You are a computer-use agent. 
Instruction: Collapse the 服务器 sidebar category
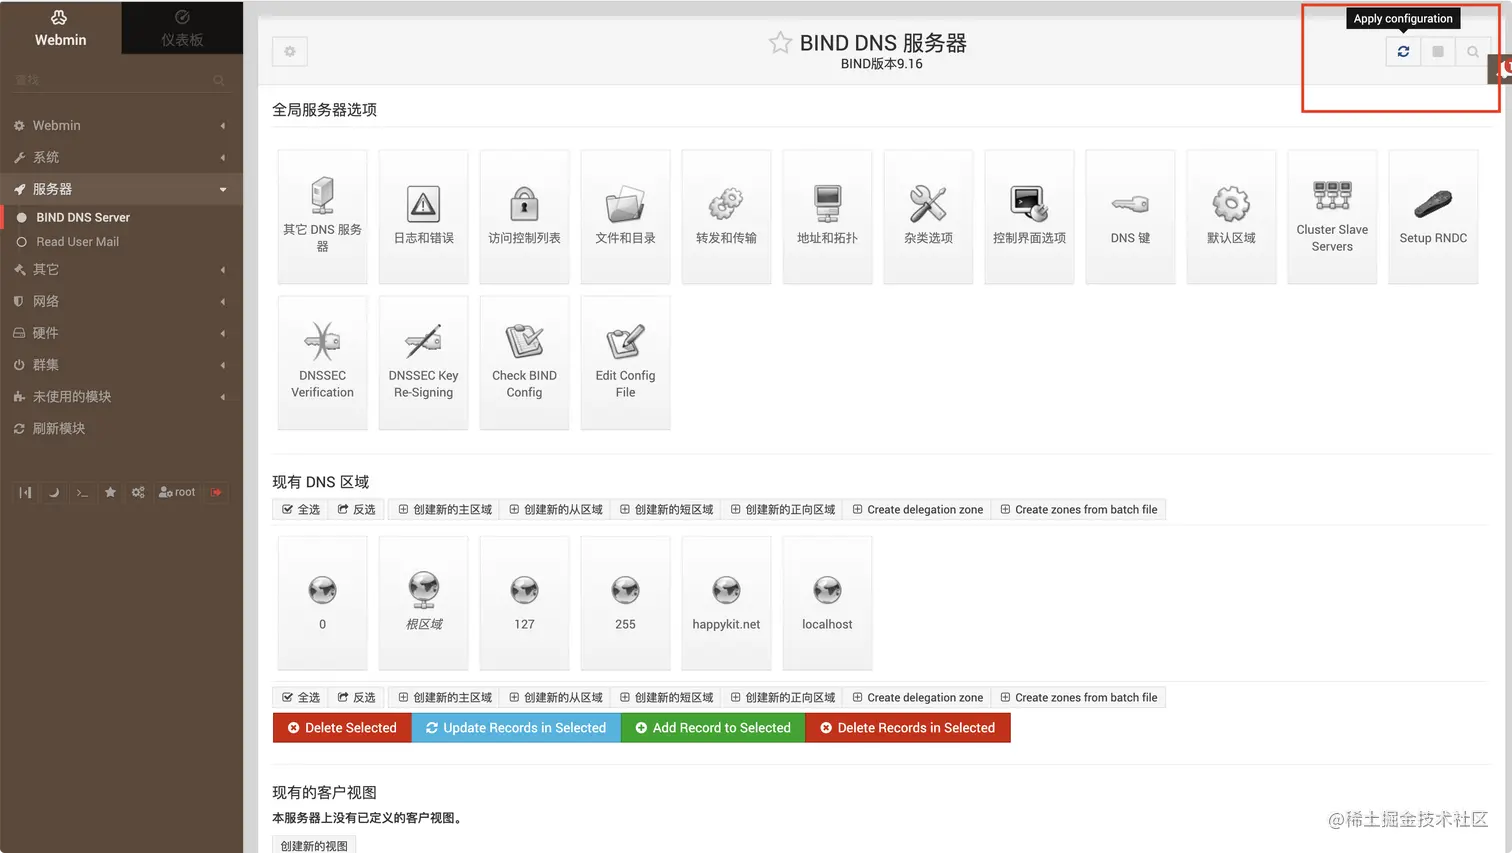click(x=121, y=189)
